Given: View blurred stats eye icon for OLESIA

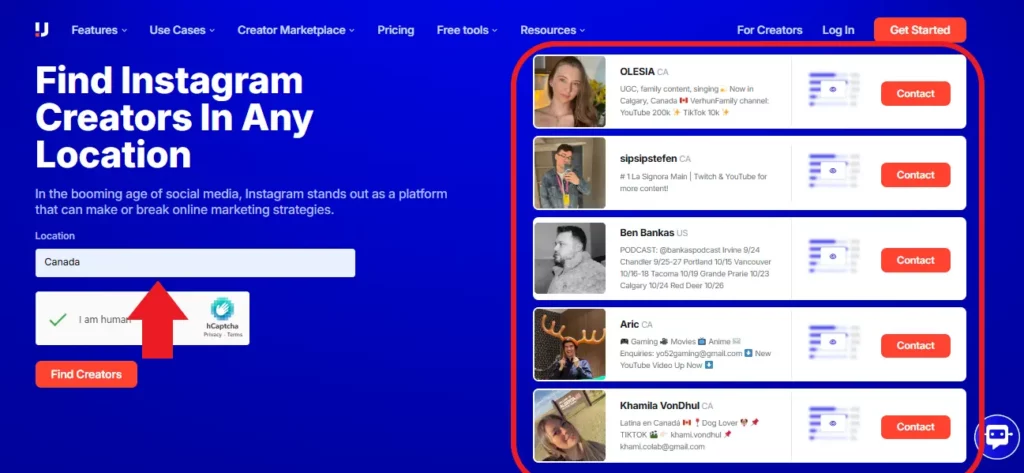Looking at the screenshot, I should click(x=833, y=89).
